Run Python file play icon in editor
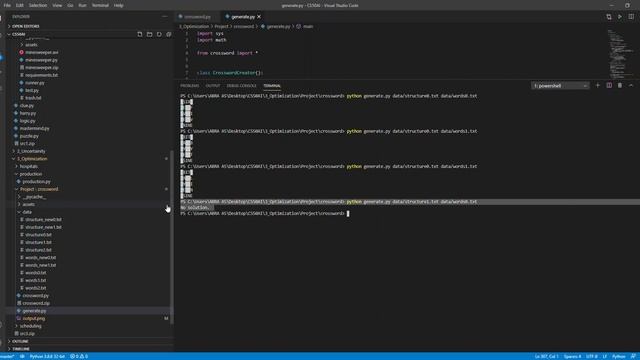 click(x=620, y=17)
